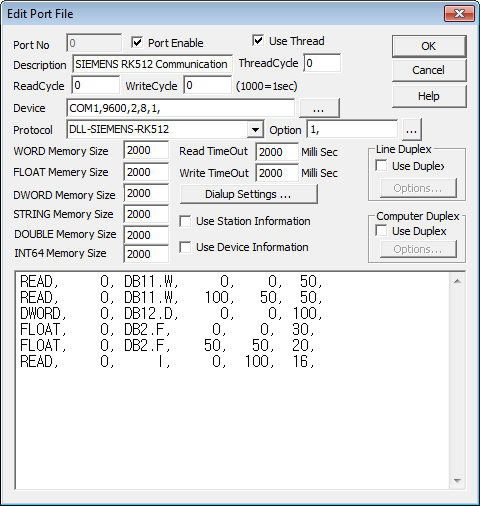Open Dialup Settings dialog

click(248, 194)
